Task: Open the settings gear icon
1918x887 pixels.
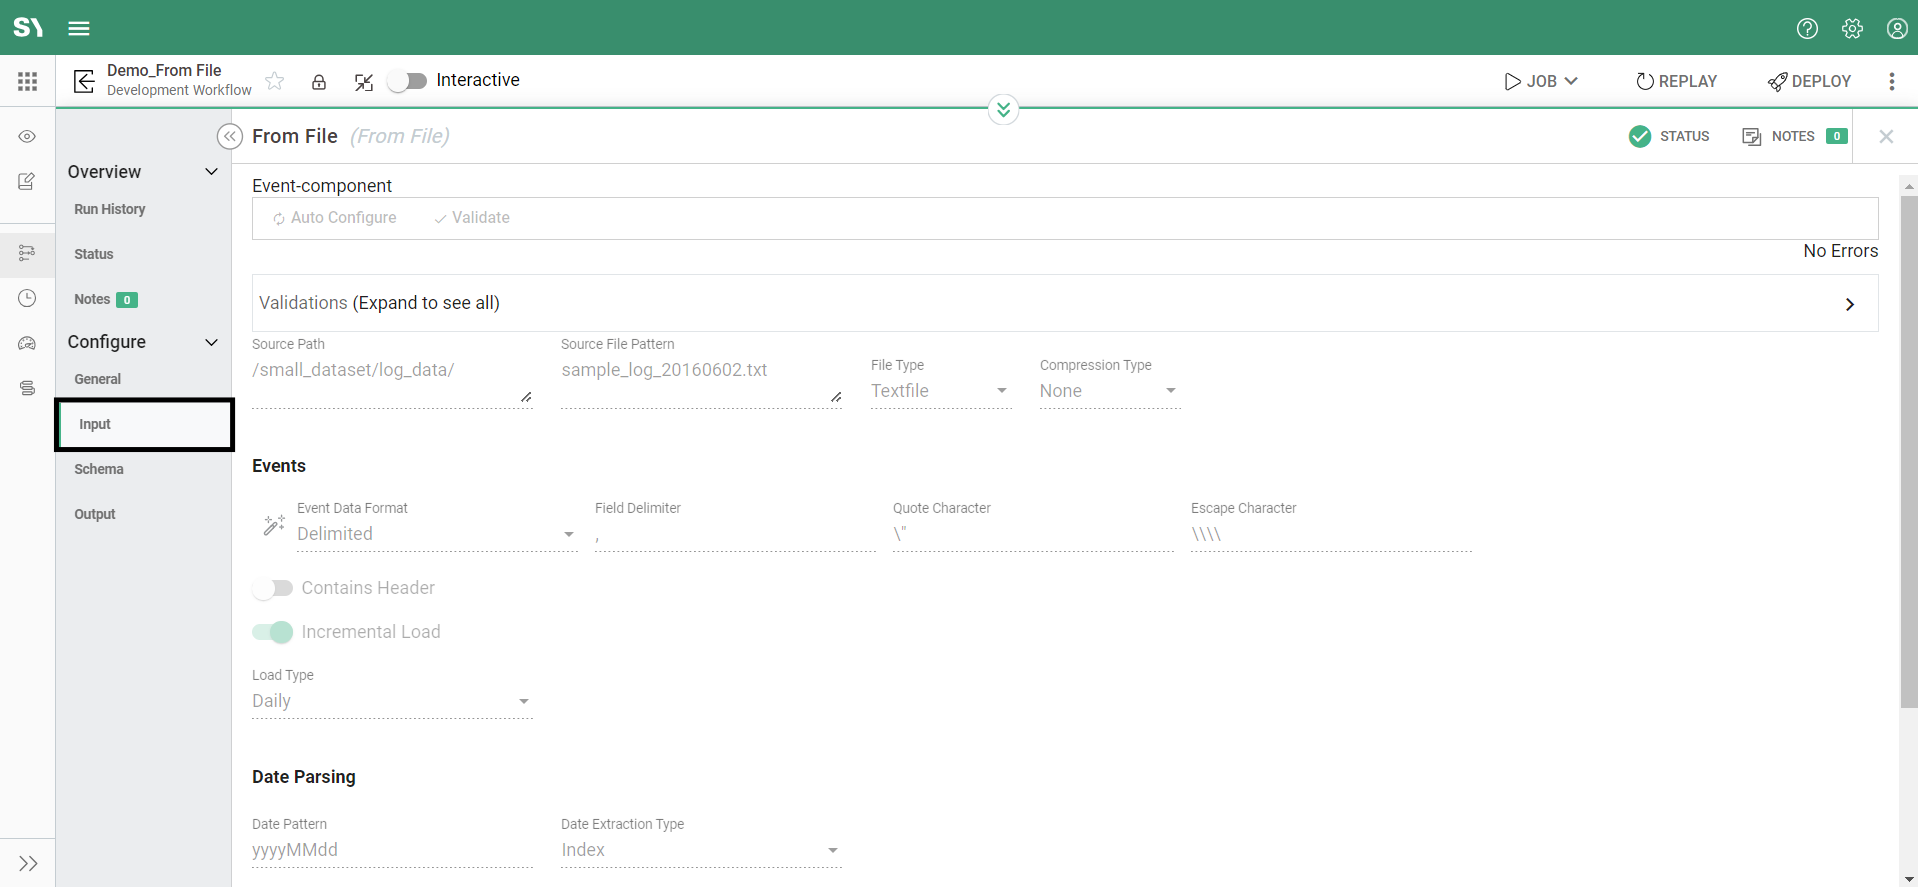Action: 1852,28
